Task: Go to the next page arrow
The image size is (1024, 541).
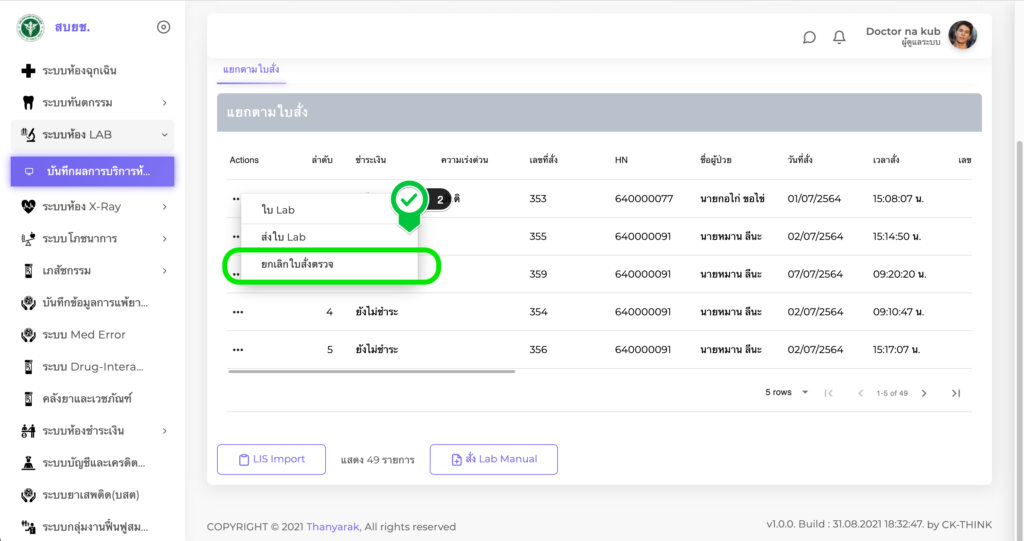Action: [x=924, y=393]
